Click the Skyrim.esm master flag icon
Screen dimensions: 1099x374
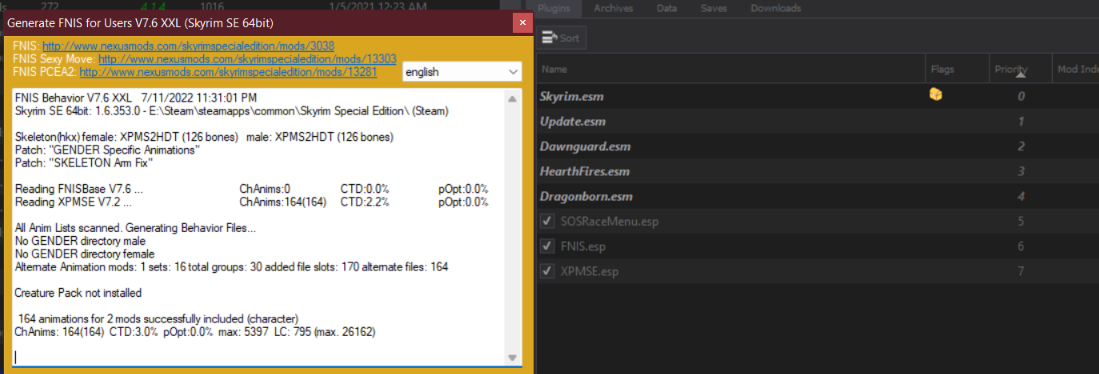[935, 95]
